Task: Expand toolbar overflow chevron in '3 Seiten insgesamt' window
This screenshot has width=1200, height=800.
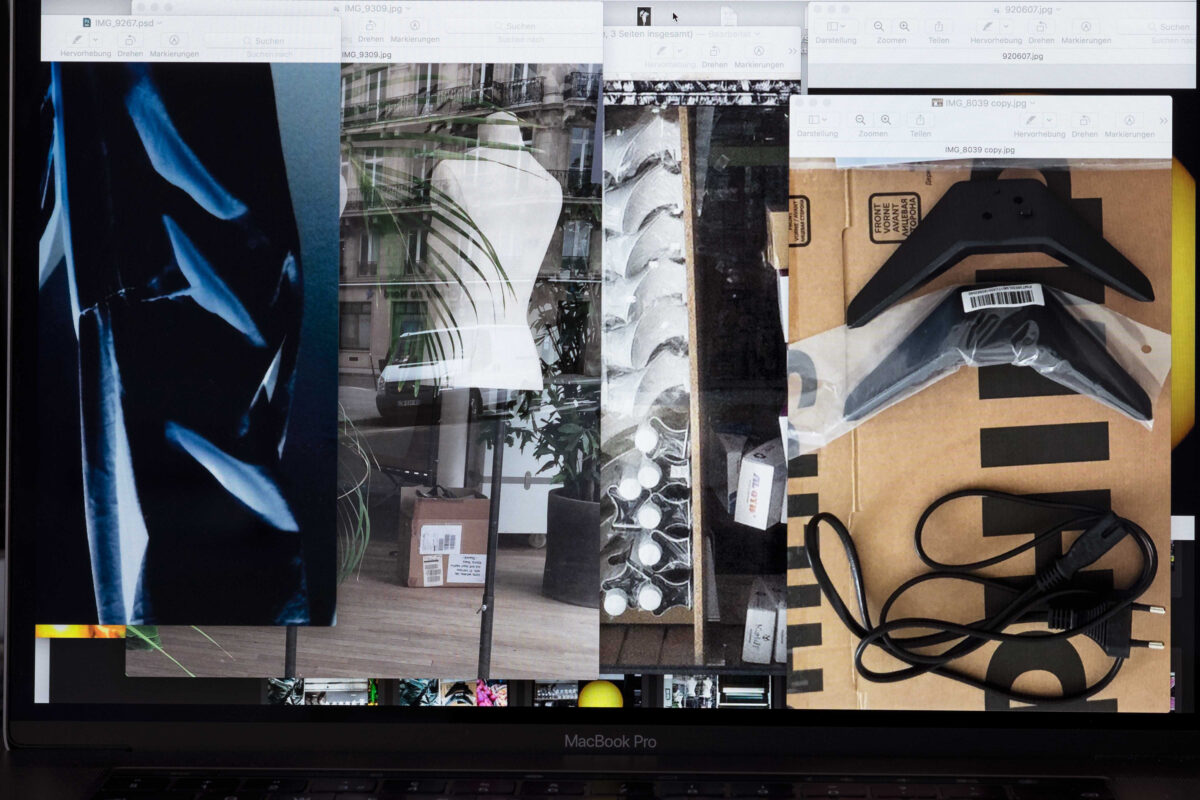Action: point(793,51)
